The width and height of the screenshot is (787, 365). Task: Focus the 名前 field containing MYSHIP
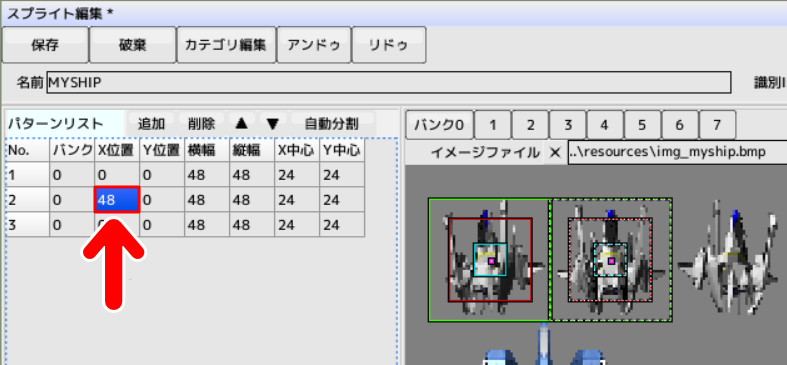(388, 82)
